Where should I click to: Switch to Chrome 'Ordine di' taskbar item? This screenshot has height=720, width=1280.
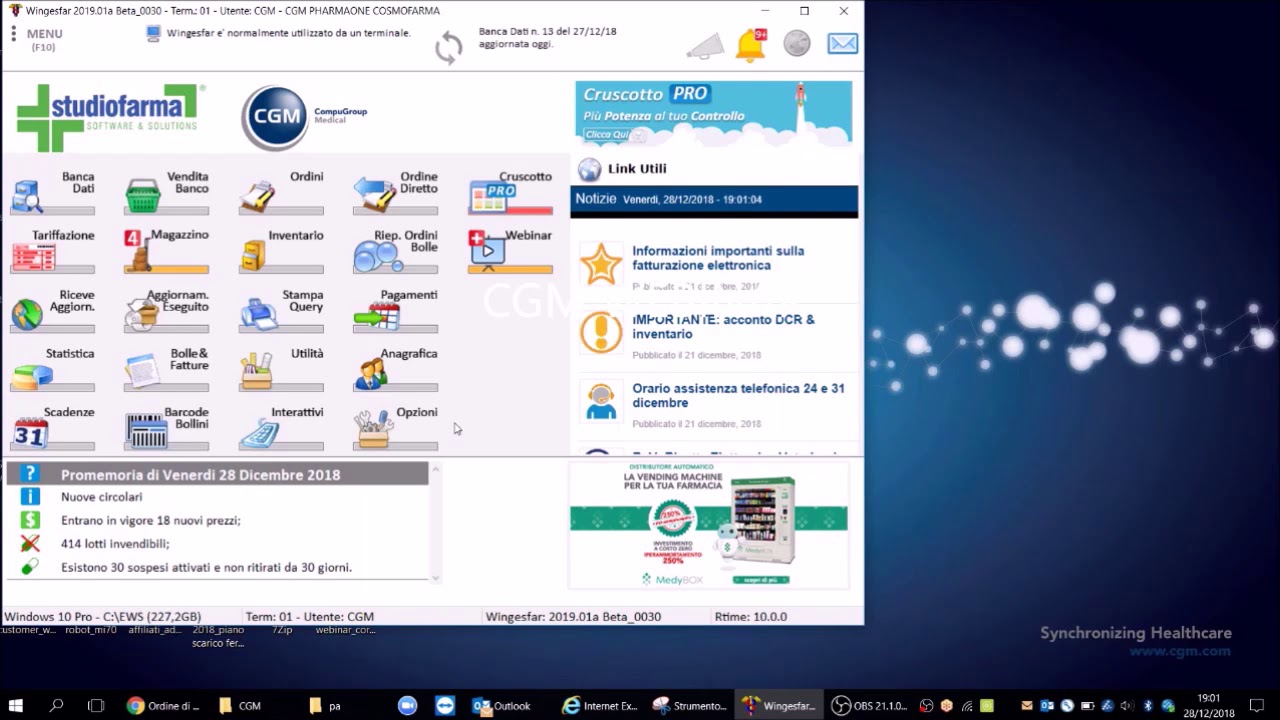163,705
